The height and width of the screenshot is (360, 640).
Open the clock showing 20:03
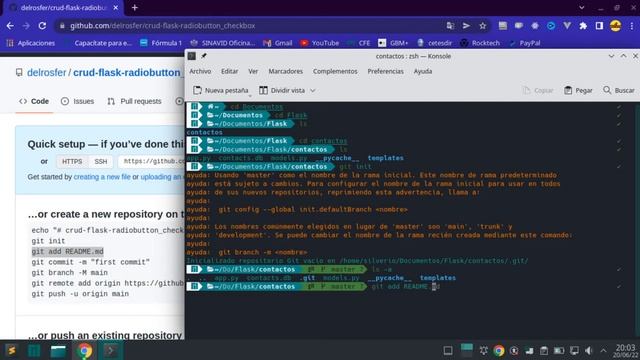[x=625, y=351]
